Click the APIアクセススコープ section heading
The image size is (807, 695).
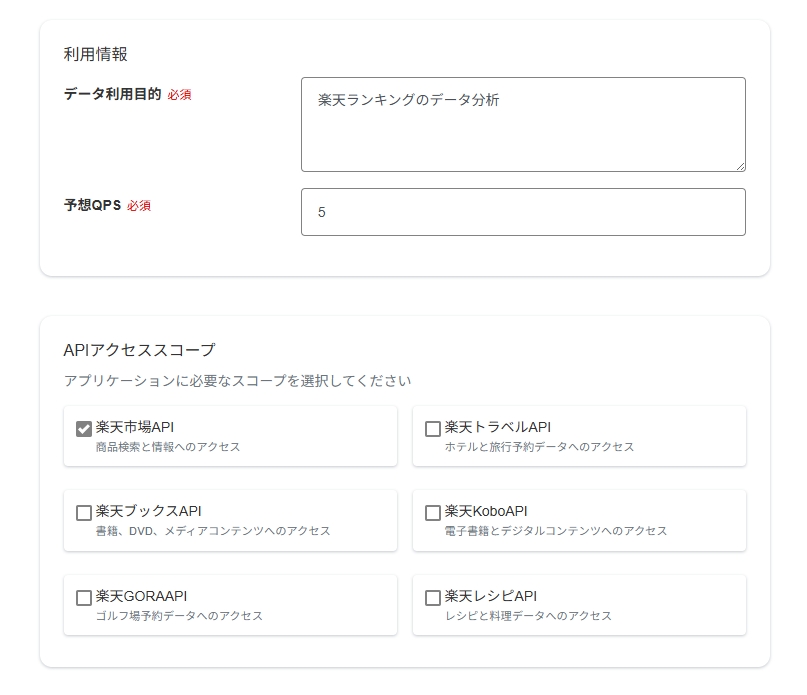139,350
